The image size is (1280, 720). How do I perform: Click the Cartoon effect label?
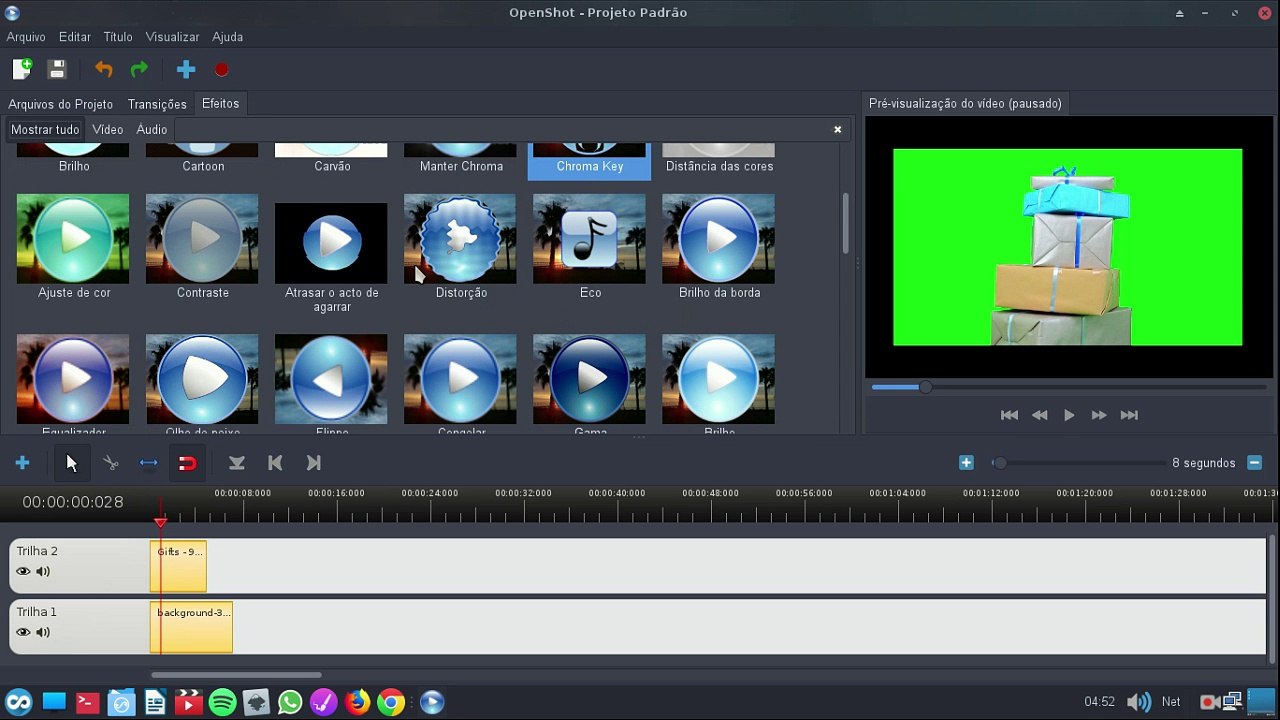pyautogui.click(x=203, y=166)
